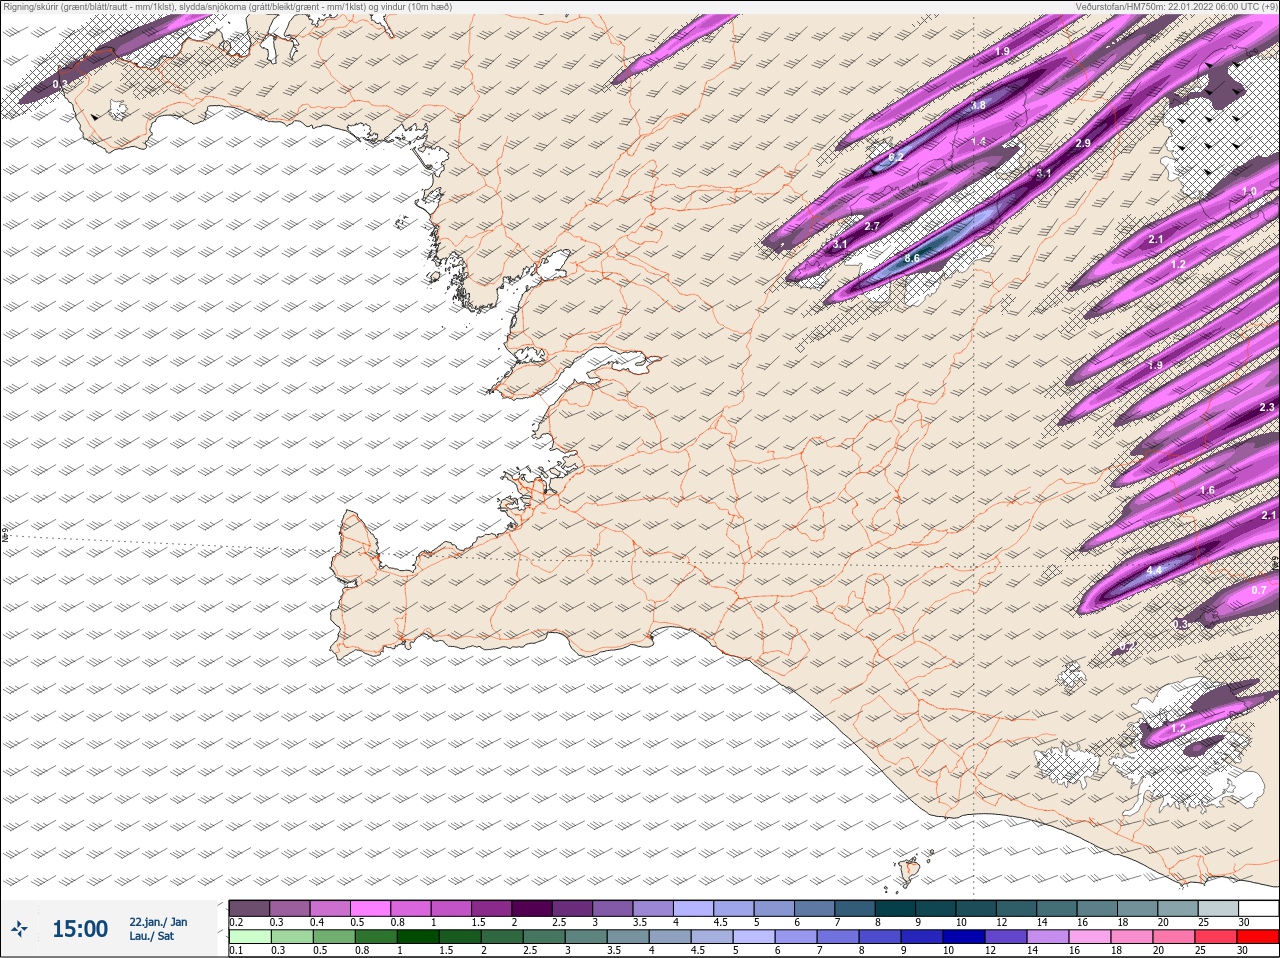Click the 6.2 precipitation value on the map

coord(896,157)
